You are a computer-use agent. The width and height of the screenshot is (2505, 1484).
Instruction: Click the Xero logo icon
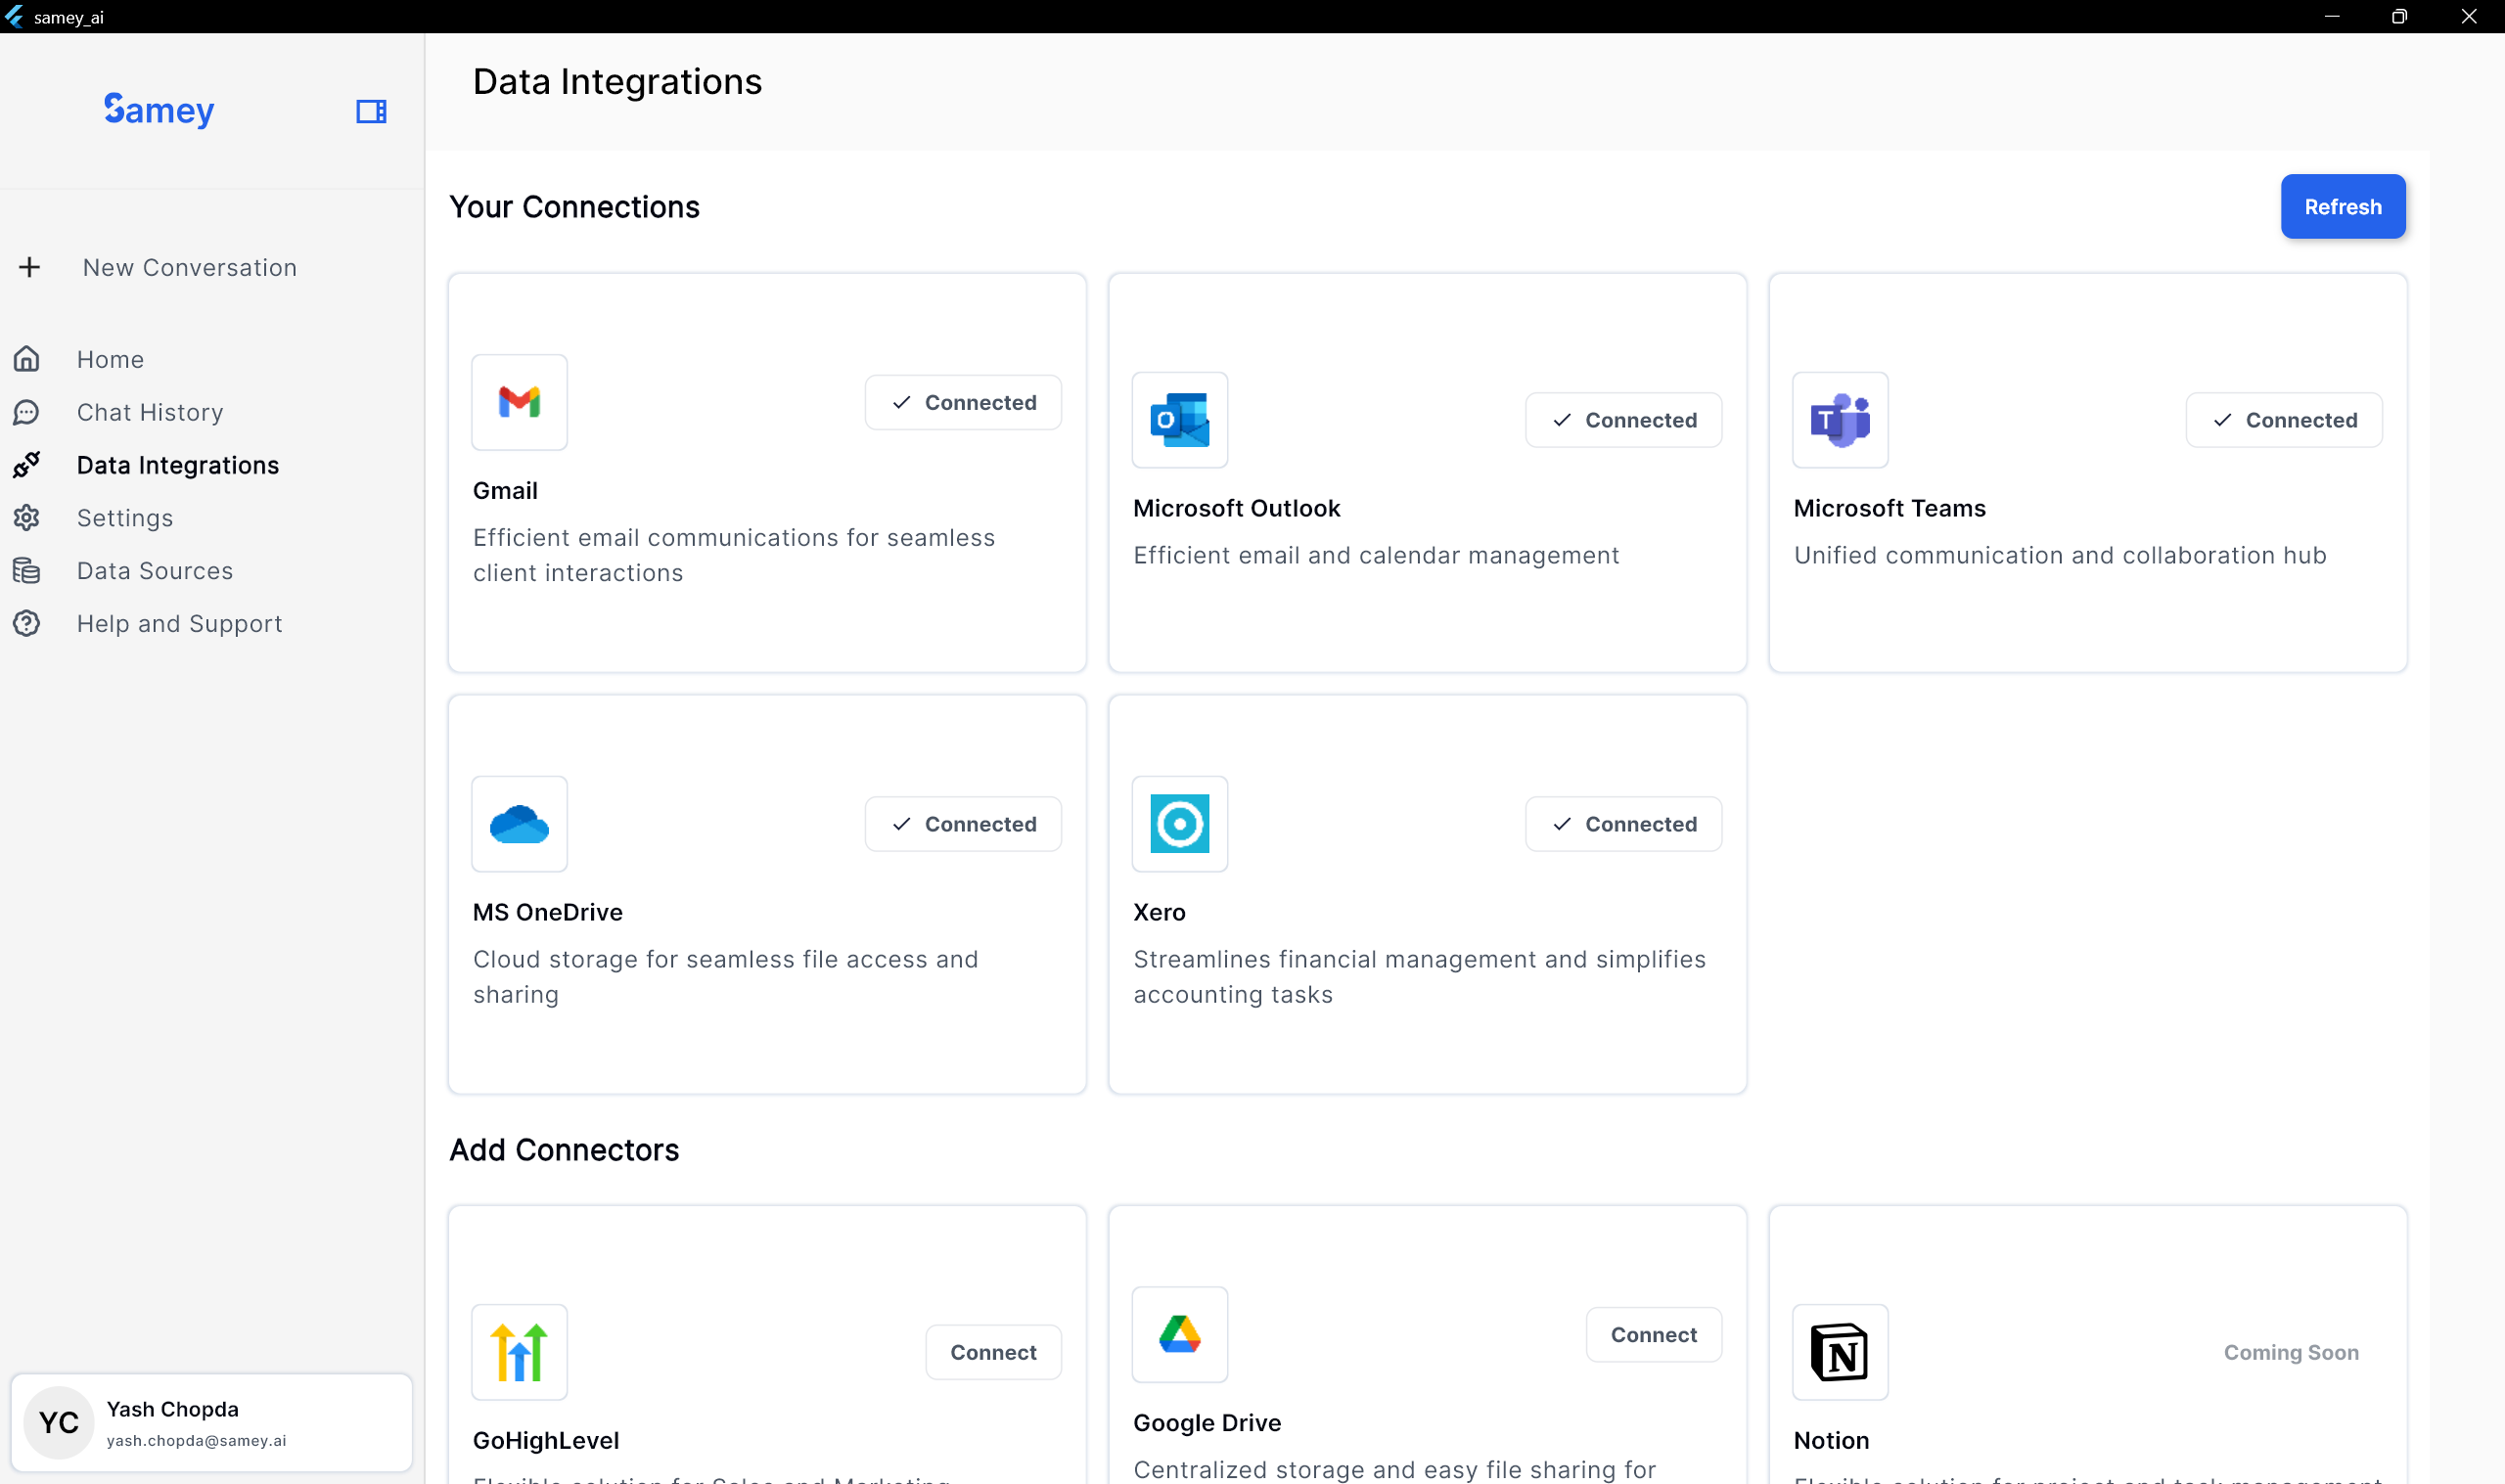(x=1180, y=824)
